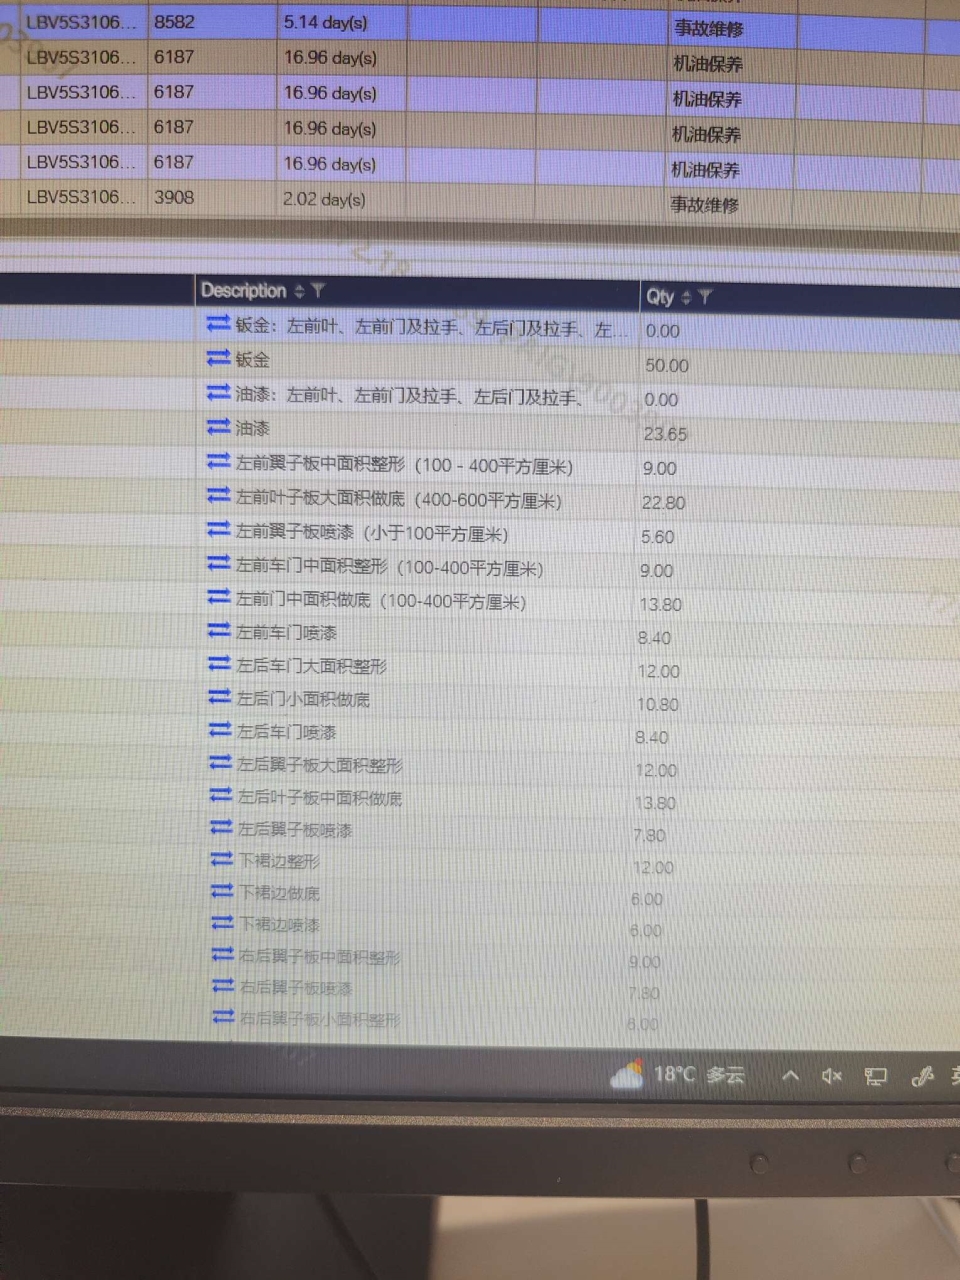960x1280 pixels.
Task: Sort the Qty column using its arrows icon
Action: click(x=686, y=297)
